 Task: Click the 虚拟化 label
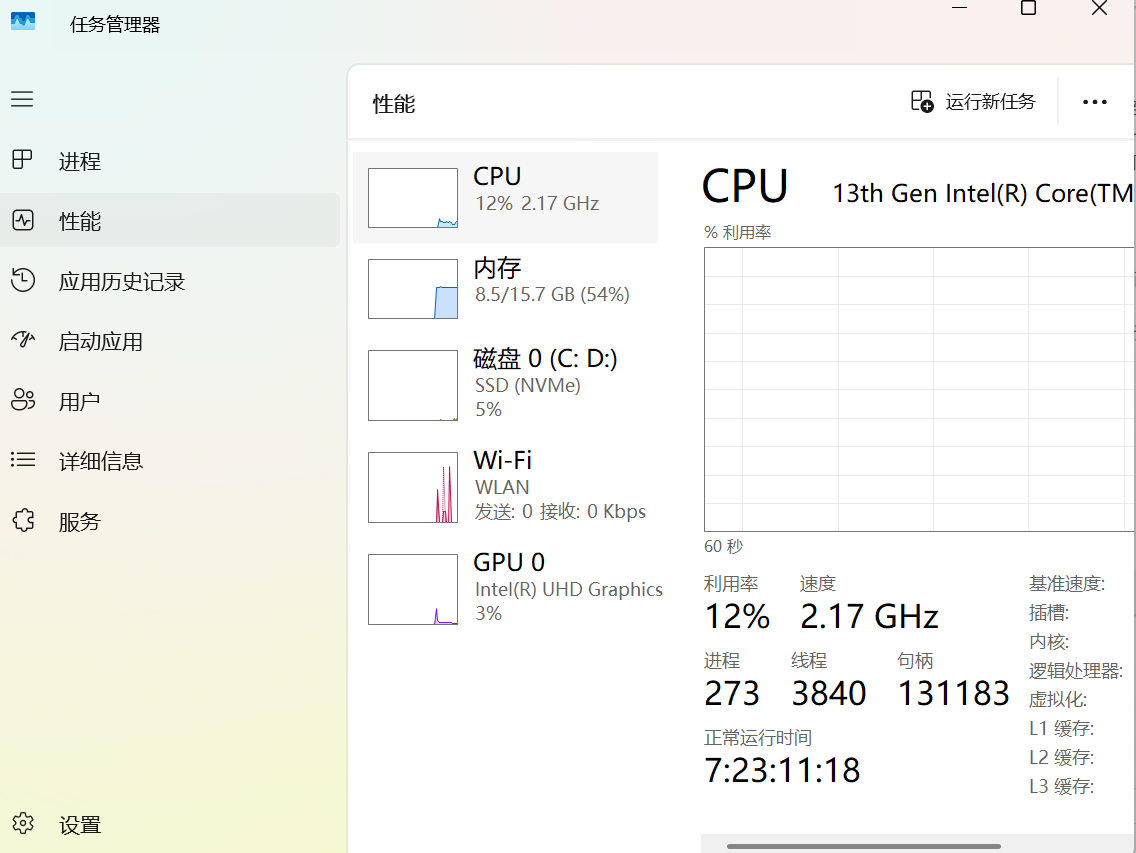pos(1058,700)
